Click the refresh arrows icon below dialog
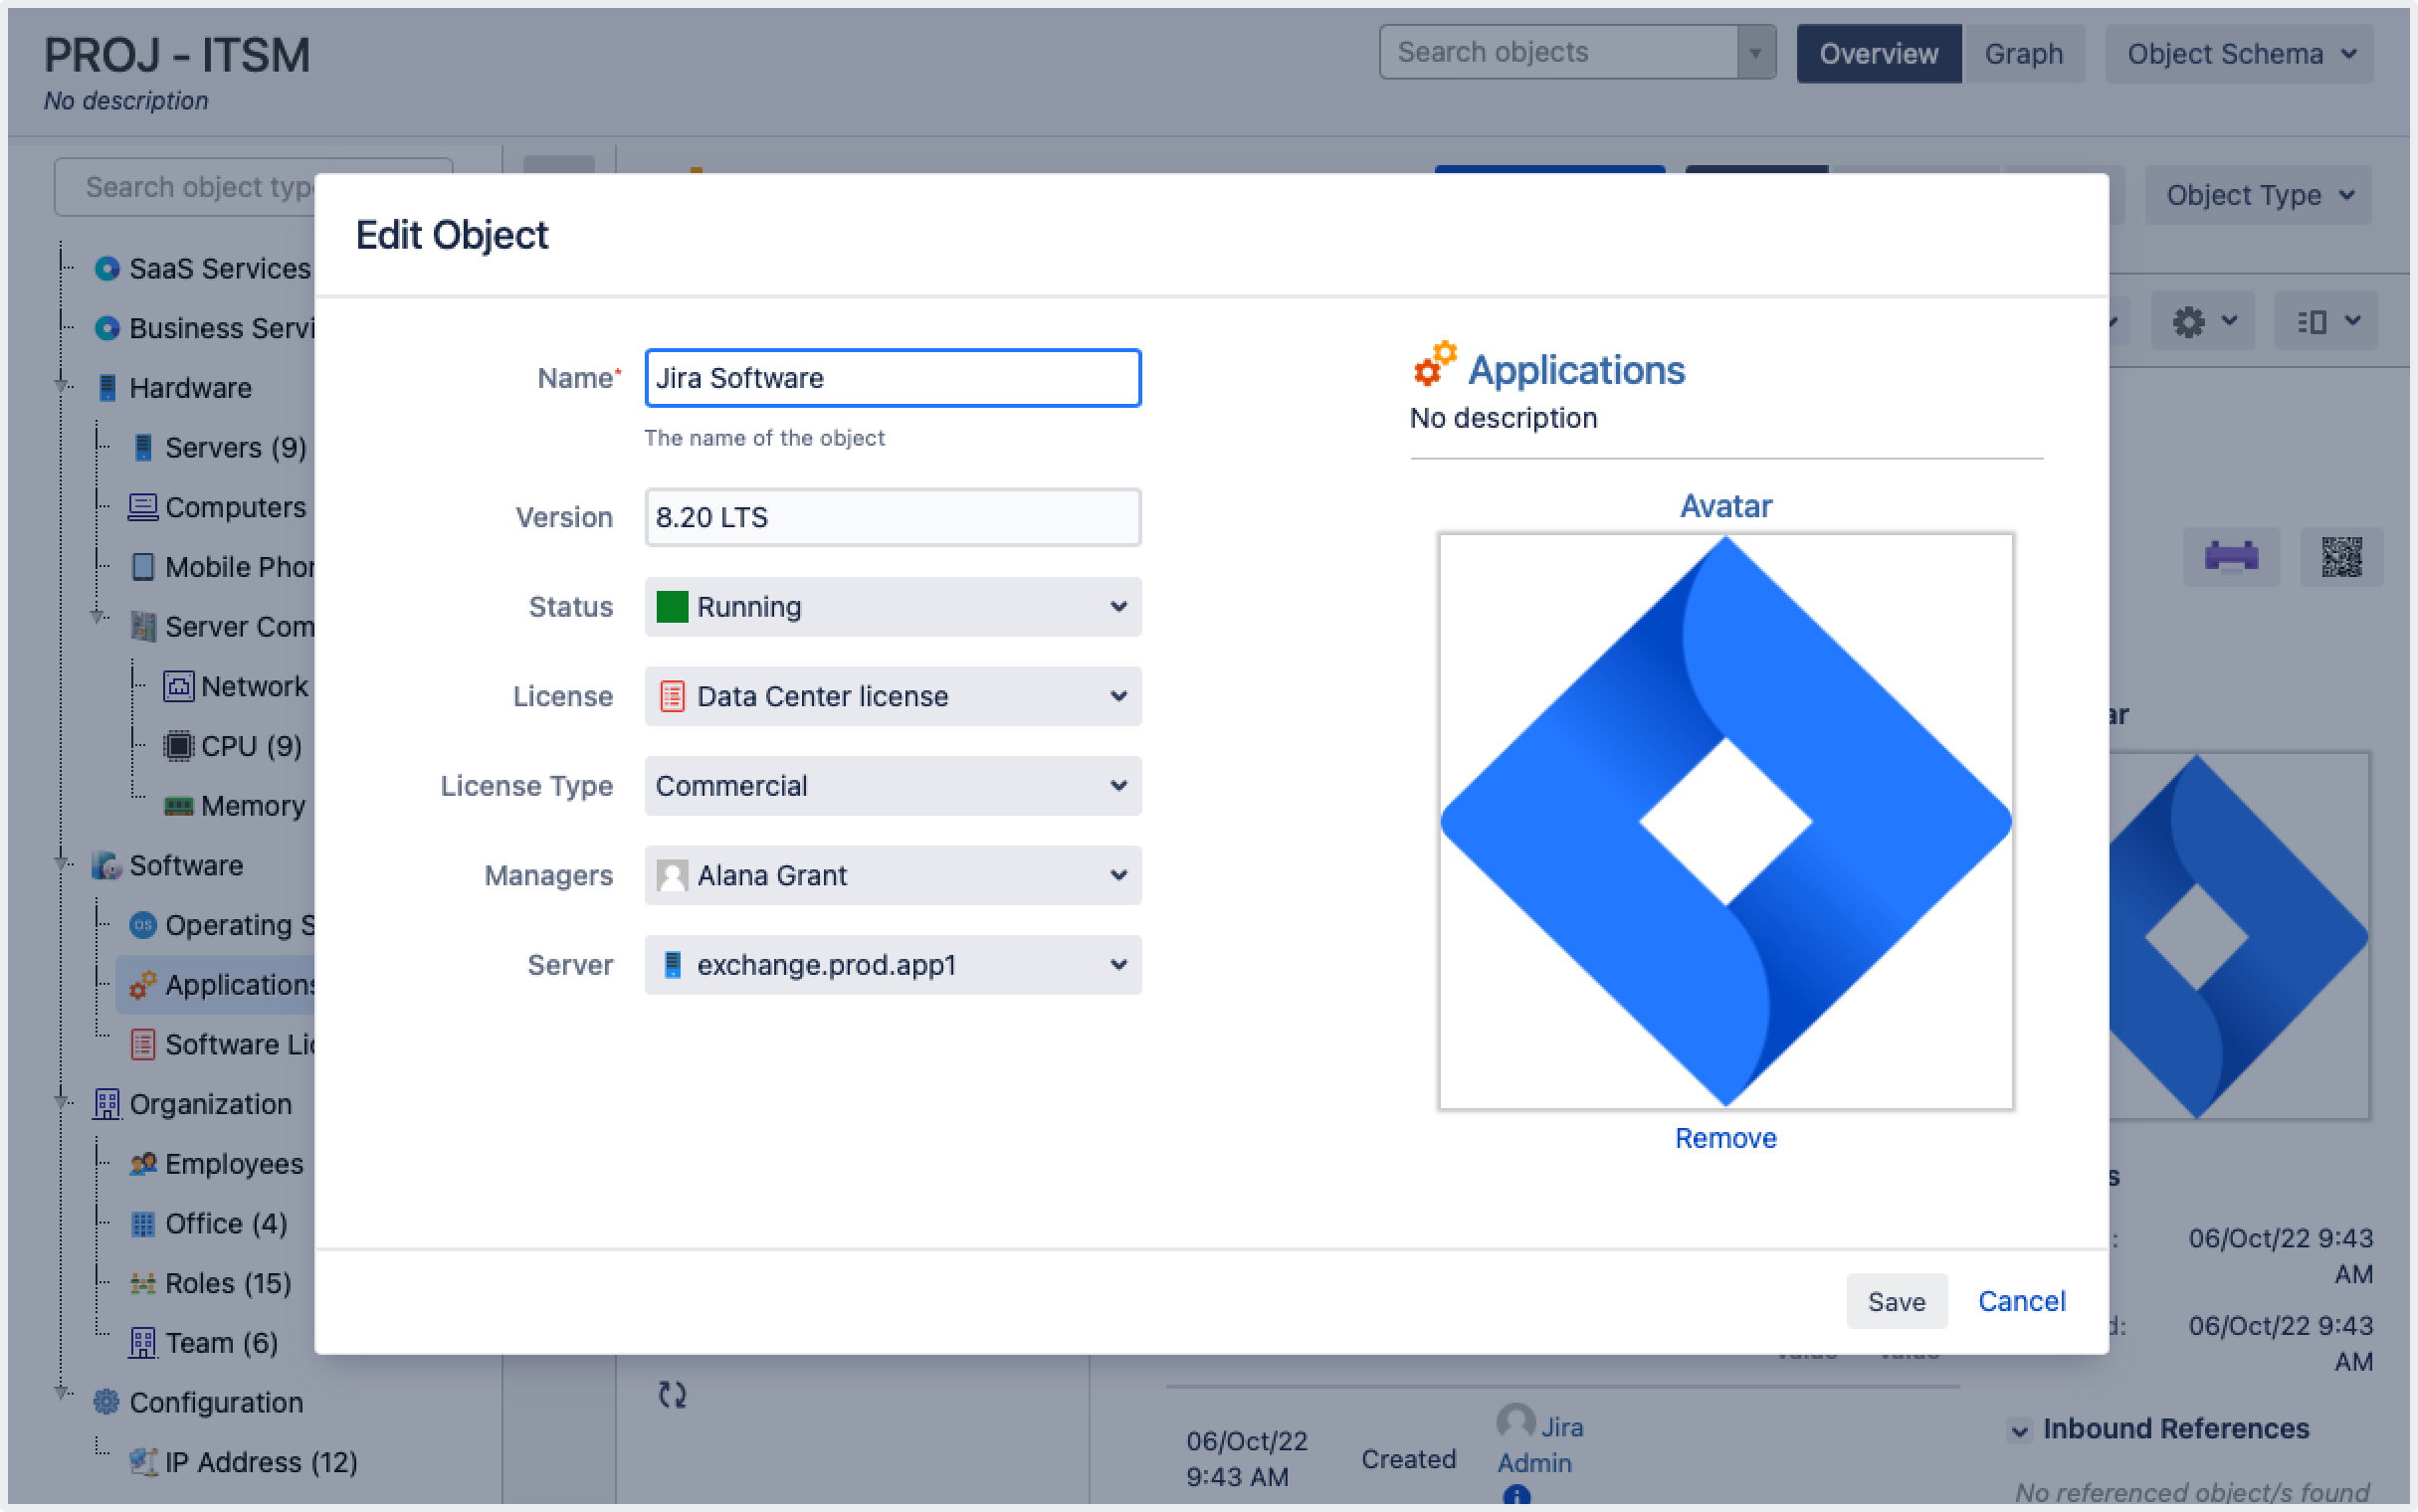This screenshot has height=1512, width=2418. 672,1394
